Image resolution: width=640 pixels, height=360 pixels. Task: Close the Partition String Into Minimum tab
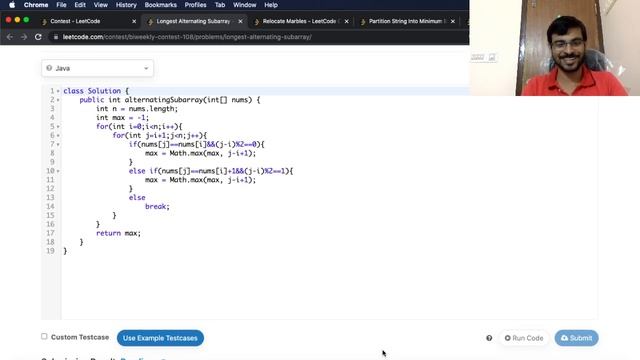point(452,21)
